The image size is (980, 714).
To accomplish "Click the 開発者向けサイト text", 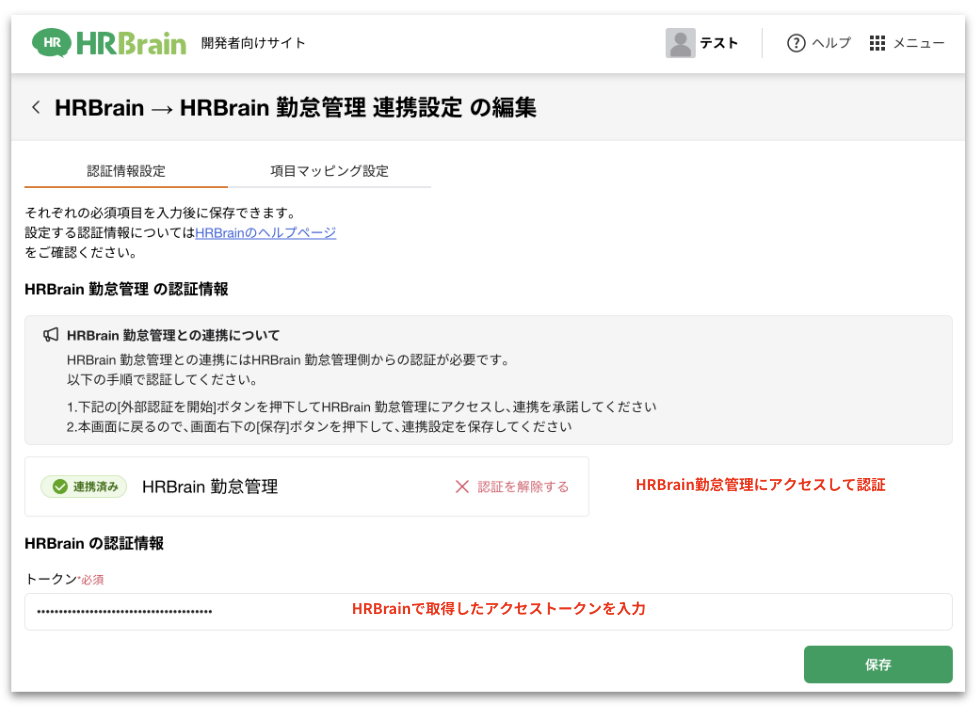I will (x=253, y=43).
